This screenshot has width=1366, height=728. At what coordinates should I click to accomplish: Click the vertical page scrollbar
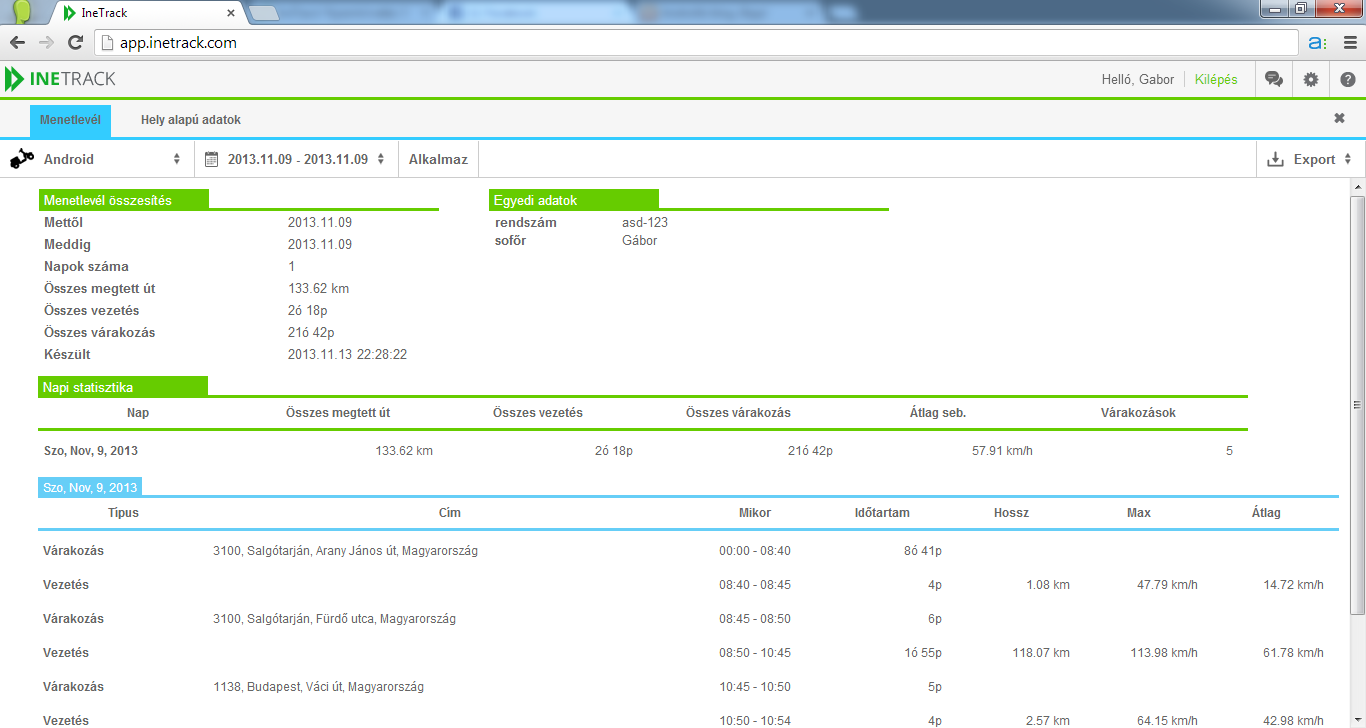1357,405
